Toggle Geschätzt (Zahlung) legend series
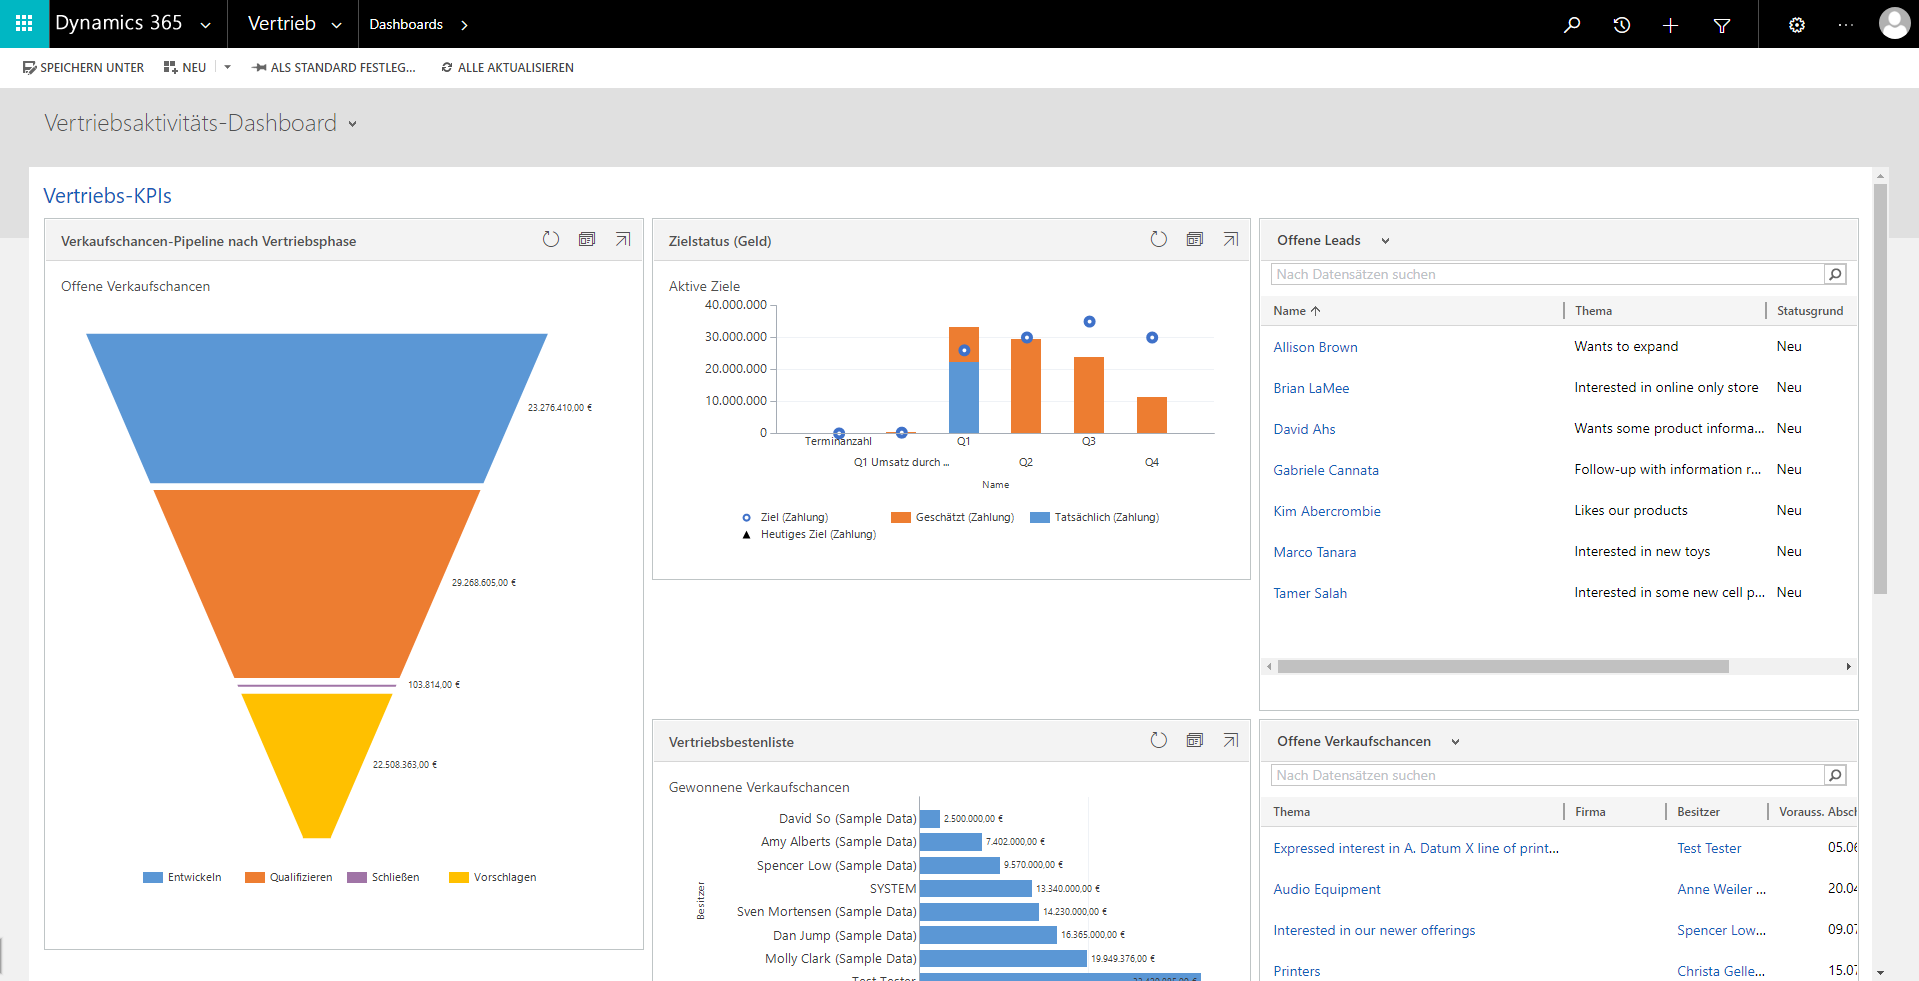The height and width of the screenshot is (981, 1919). click(x=952, y=517)
